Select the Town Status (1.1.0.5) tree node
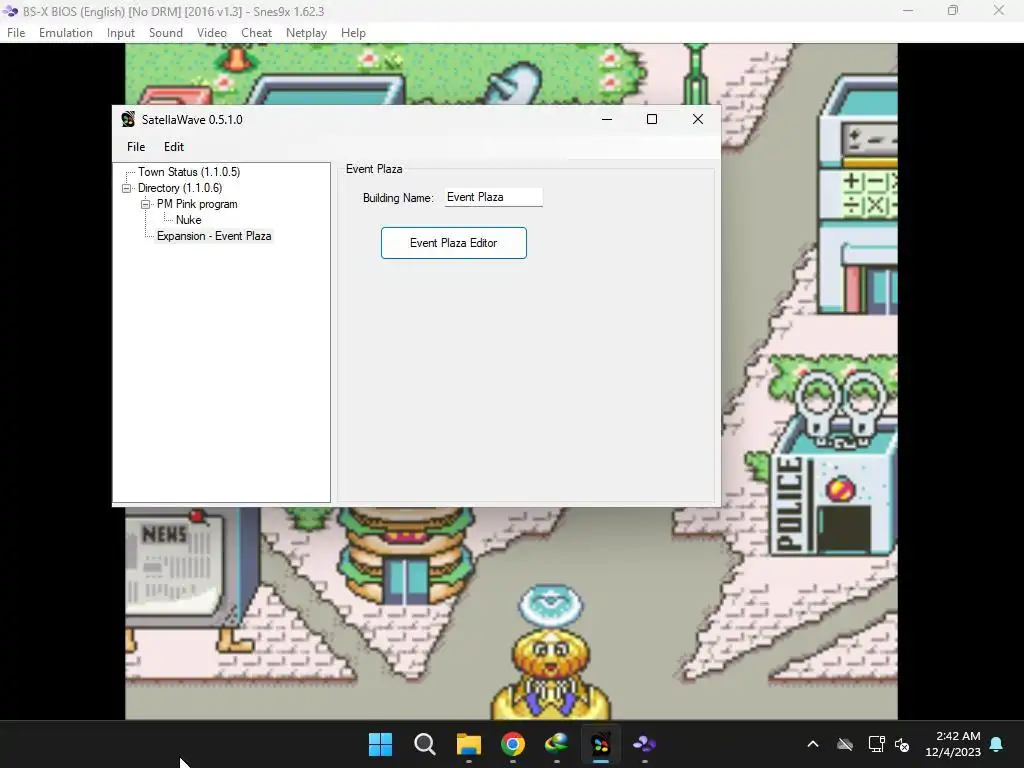 pos(189,172)
